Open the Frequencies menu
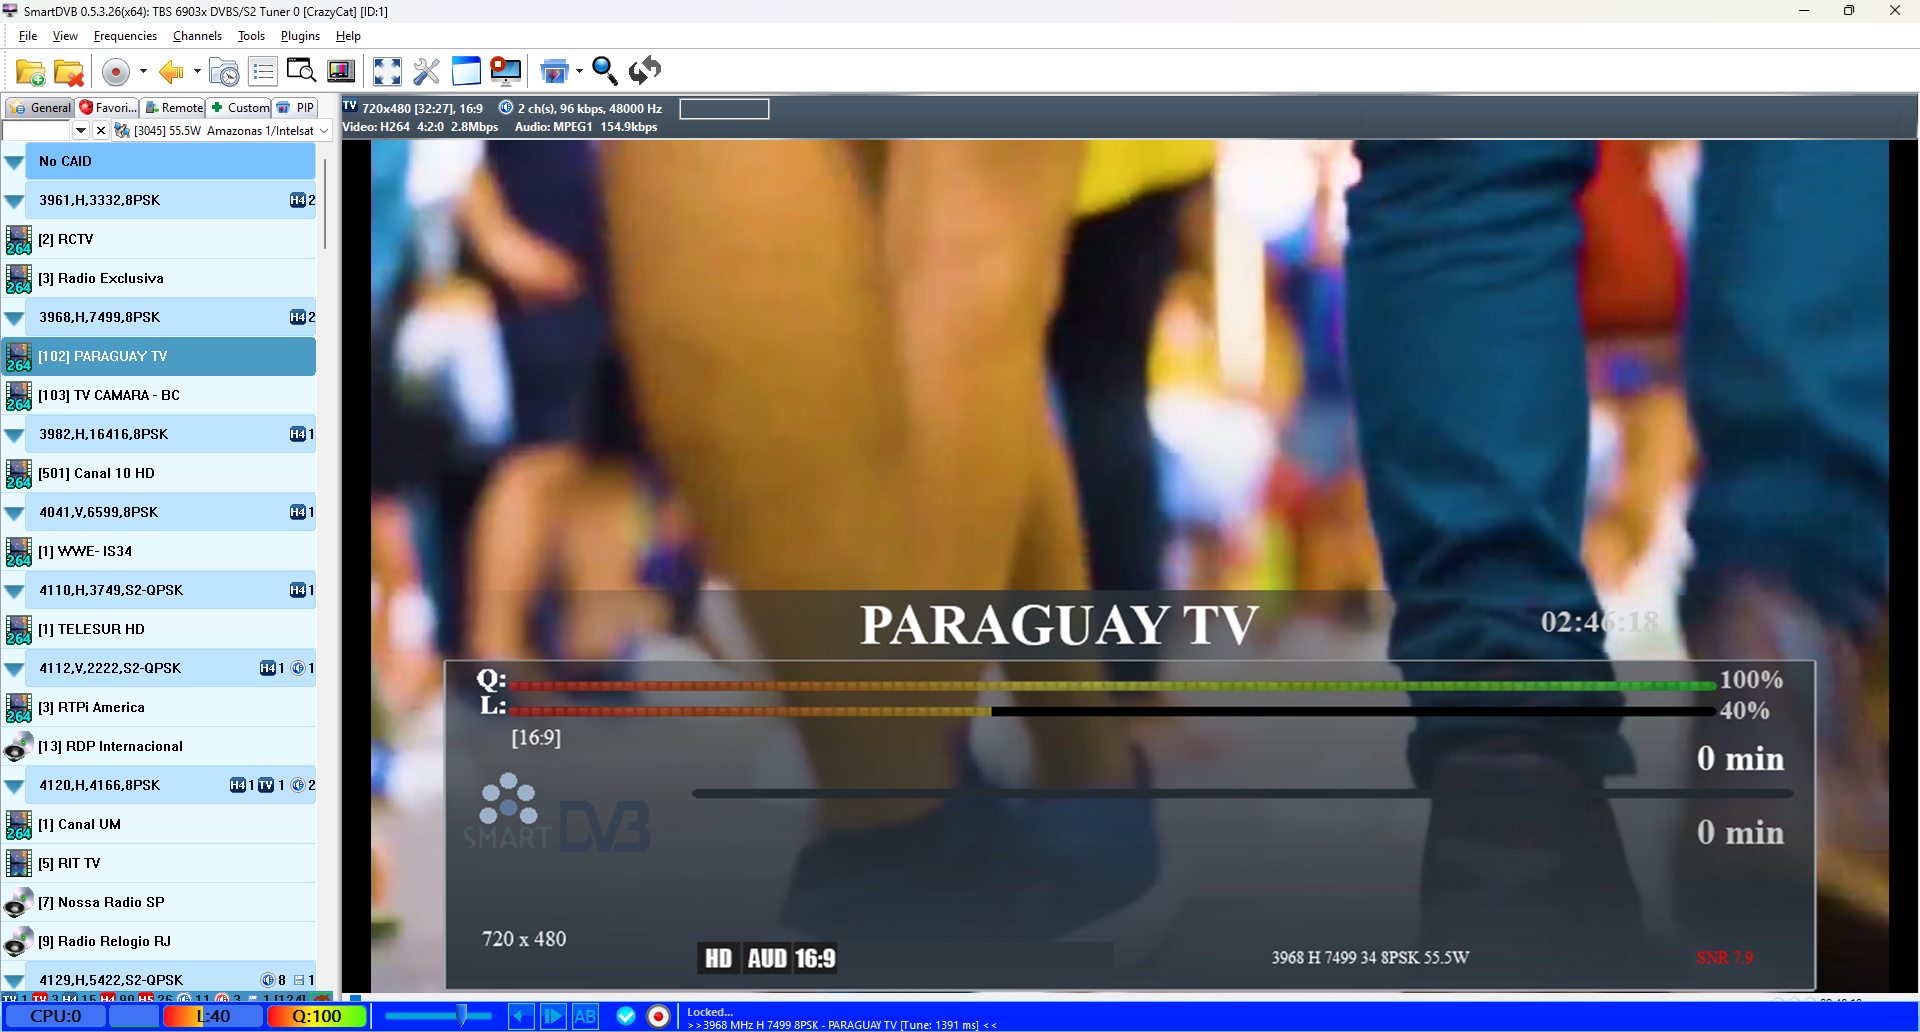 (125, 36)
